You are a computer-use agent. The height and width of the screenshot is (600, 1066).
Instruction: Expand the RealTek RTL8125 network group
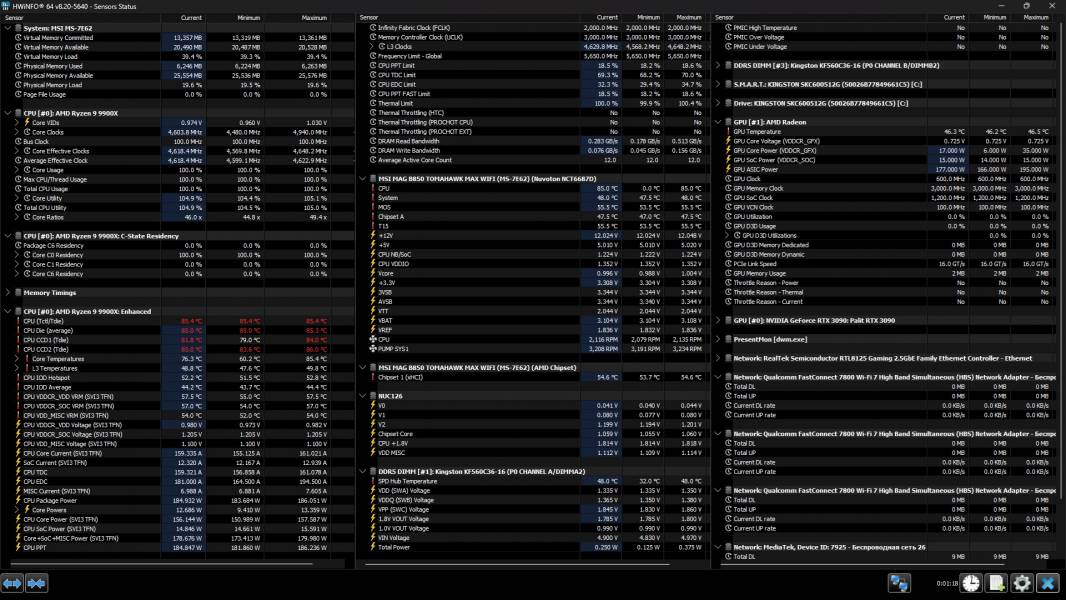pyautogui.click(x=718, y=358)
